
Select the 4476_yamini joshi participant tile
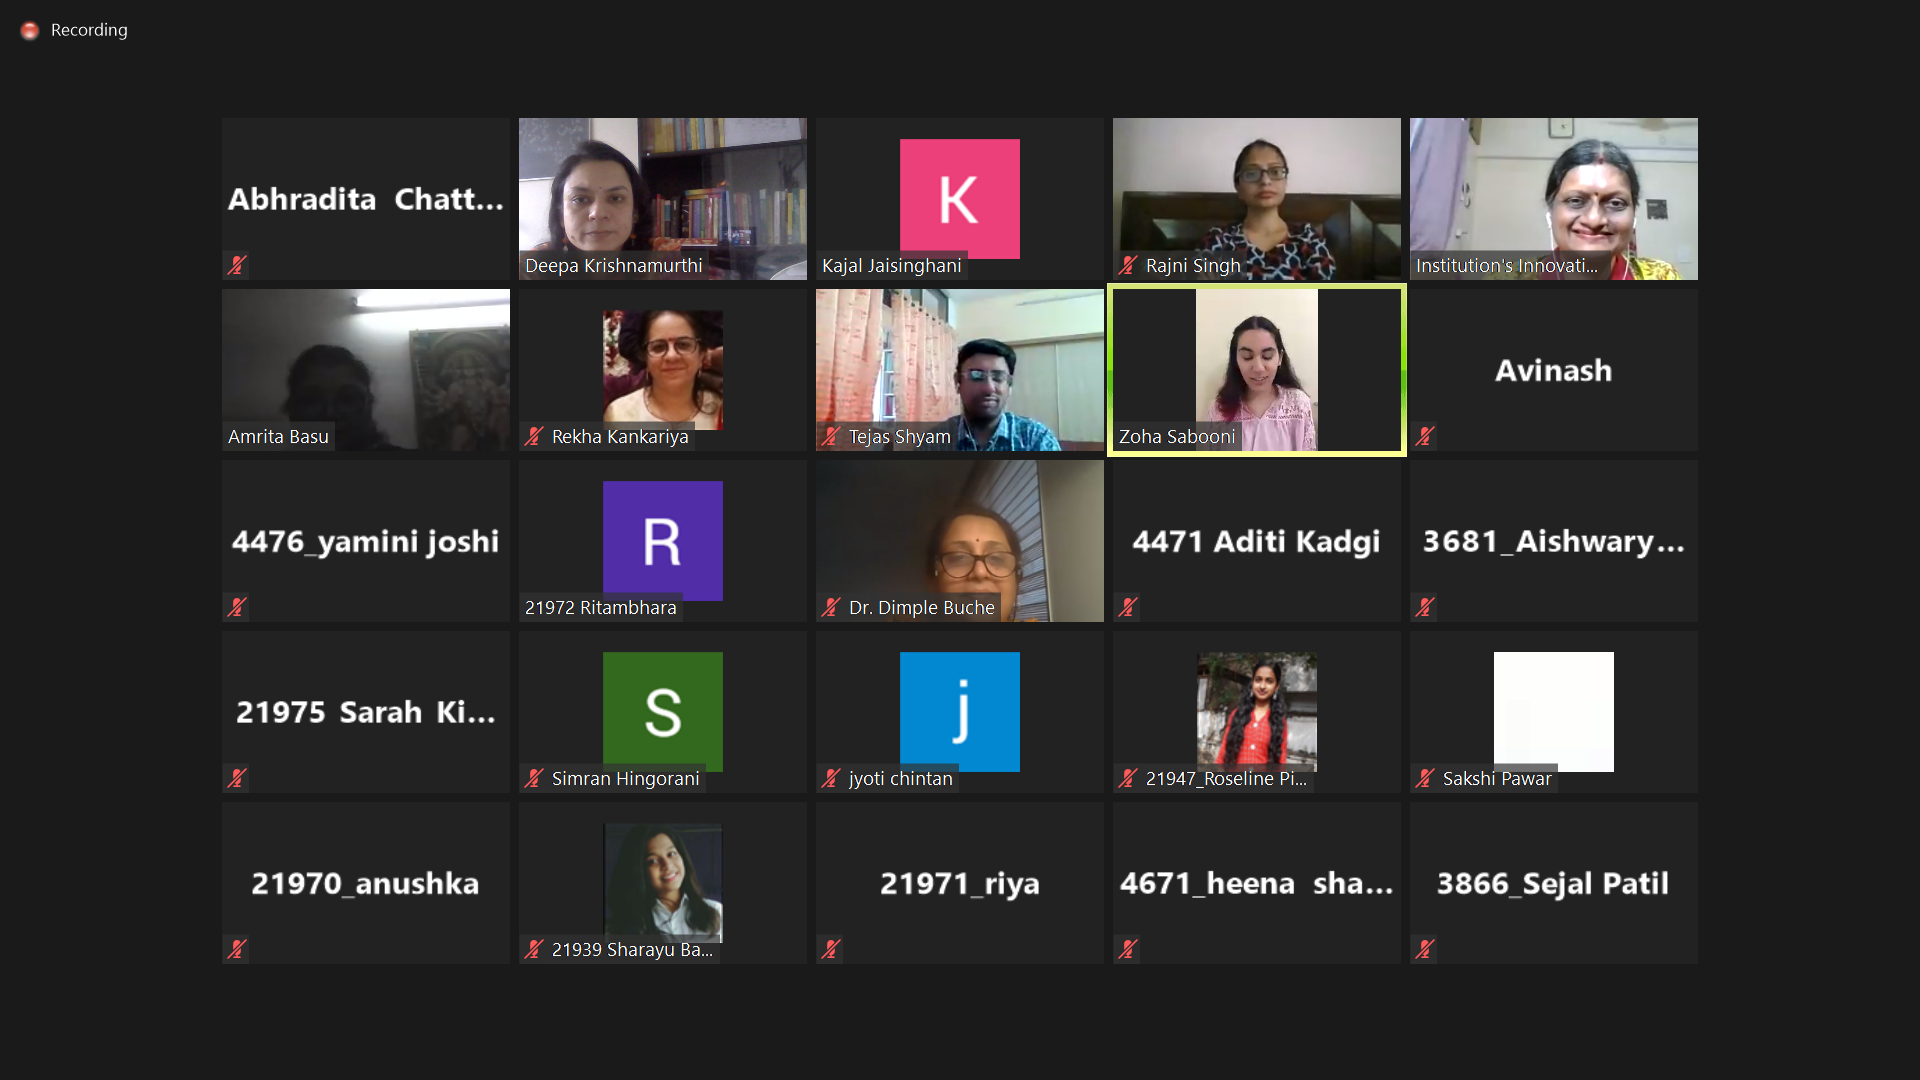[365, 540]
